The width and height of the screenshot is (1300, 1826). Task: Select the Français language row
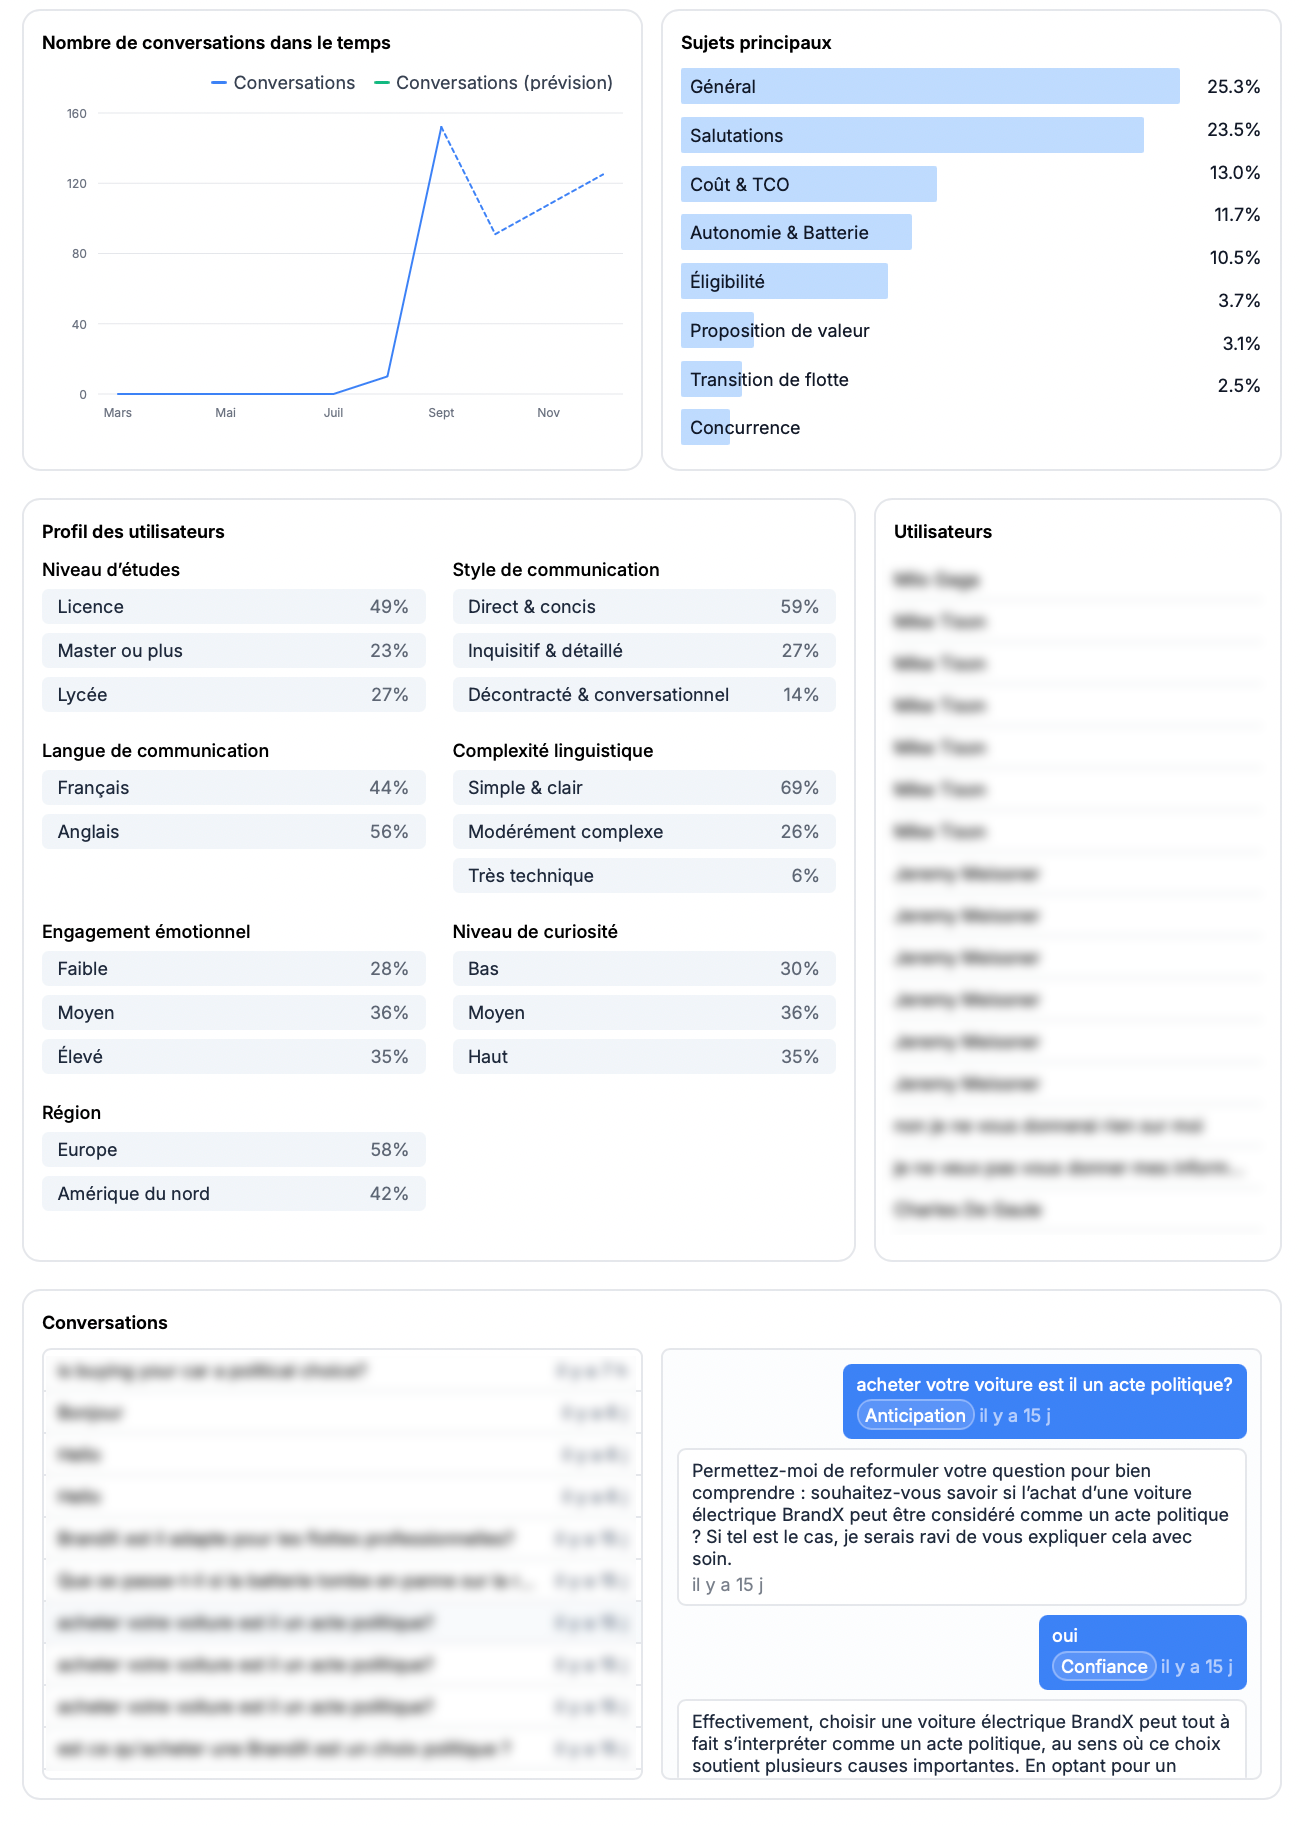coord(233,788)
